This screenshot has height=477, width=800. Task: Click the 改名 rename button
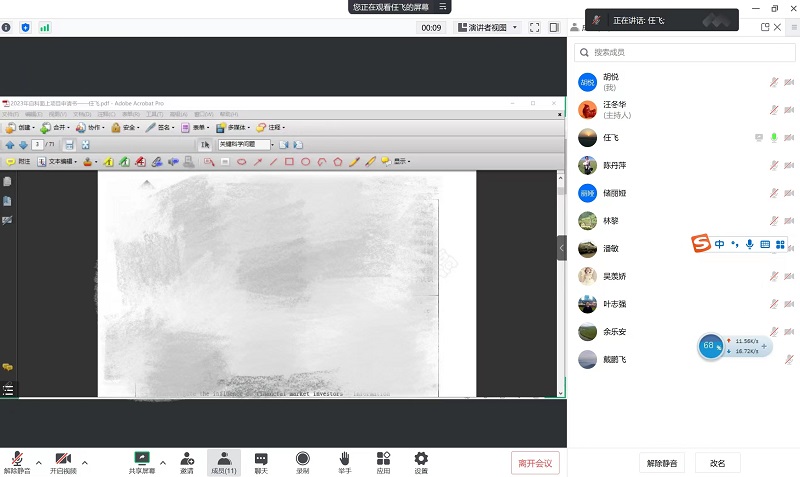tap(717, 462)
